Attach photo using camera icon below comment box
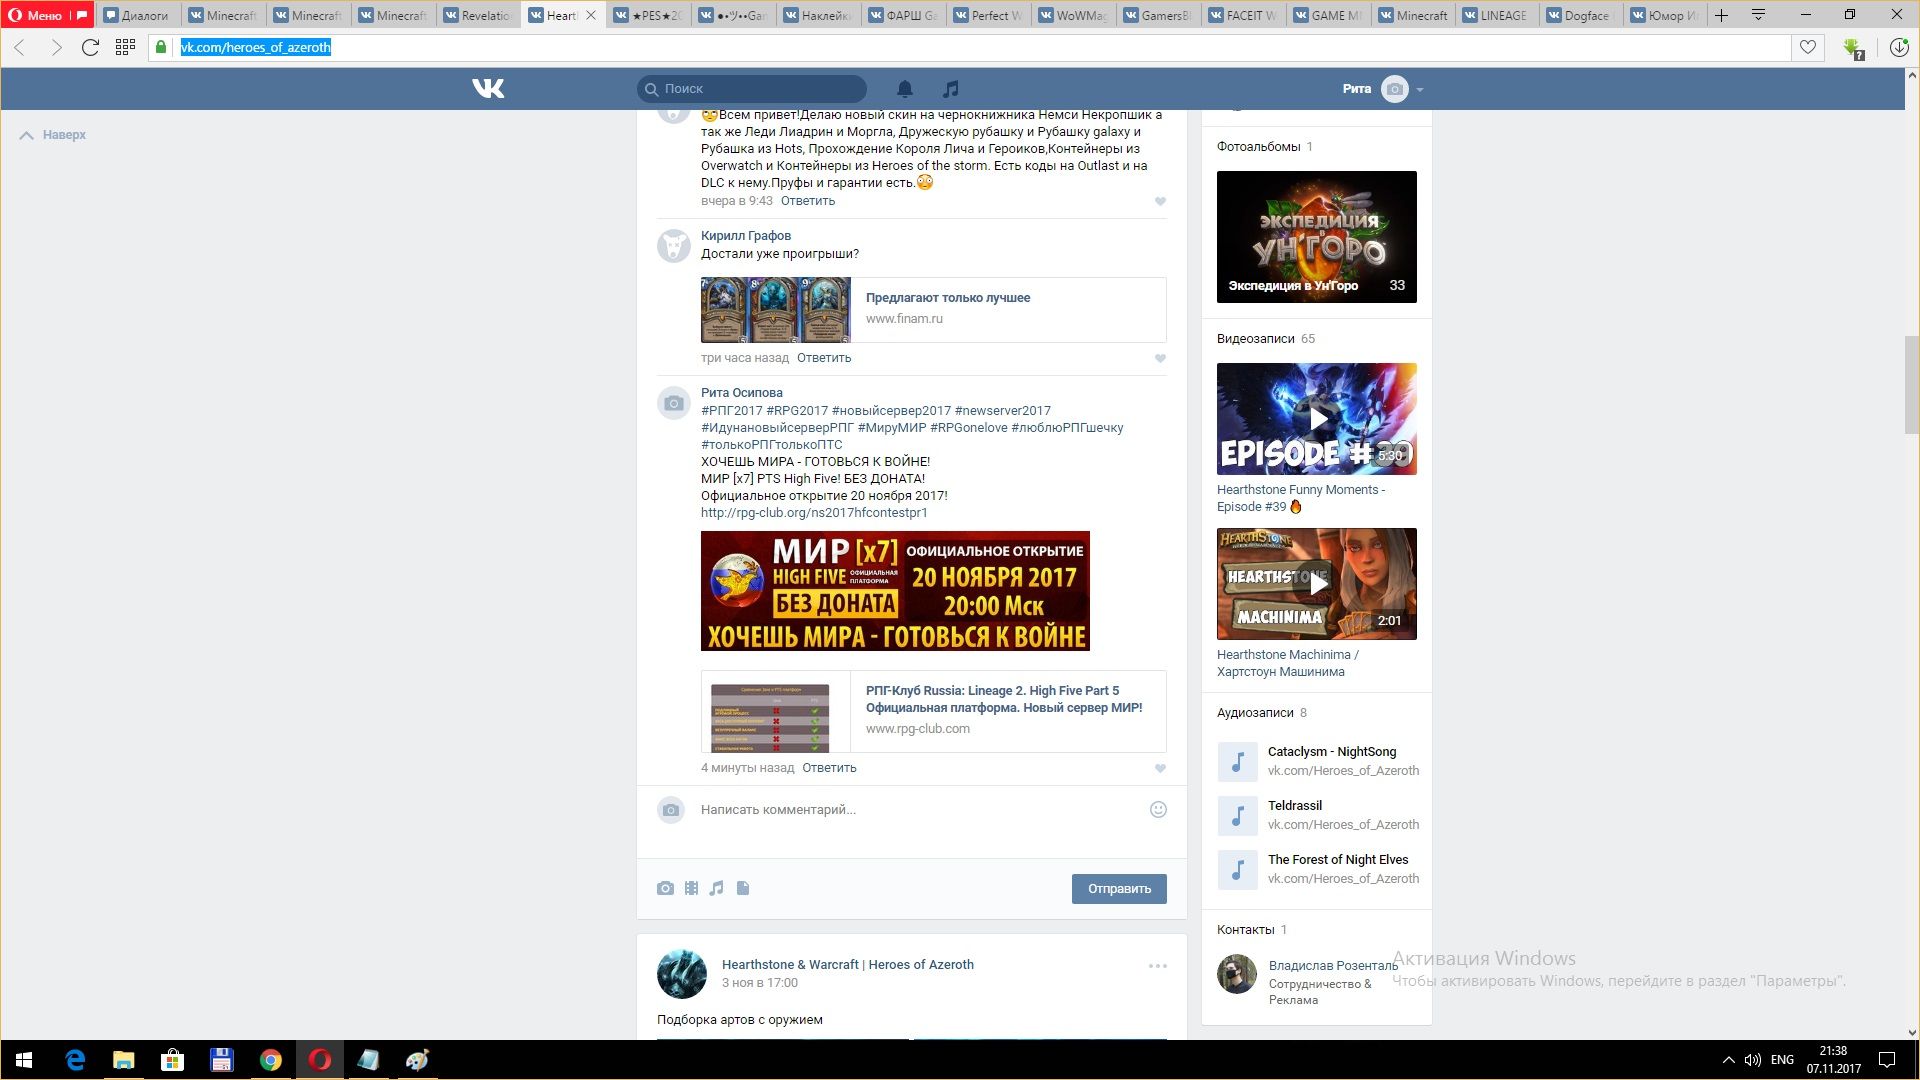 click(665, 888)
